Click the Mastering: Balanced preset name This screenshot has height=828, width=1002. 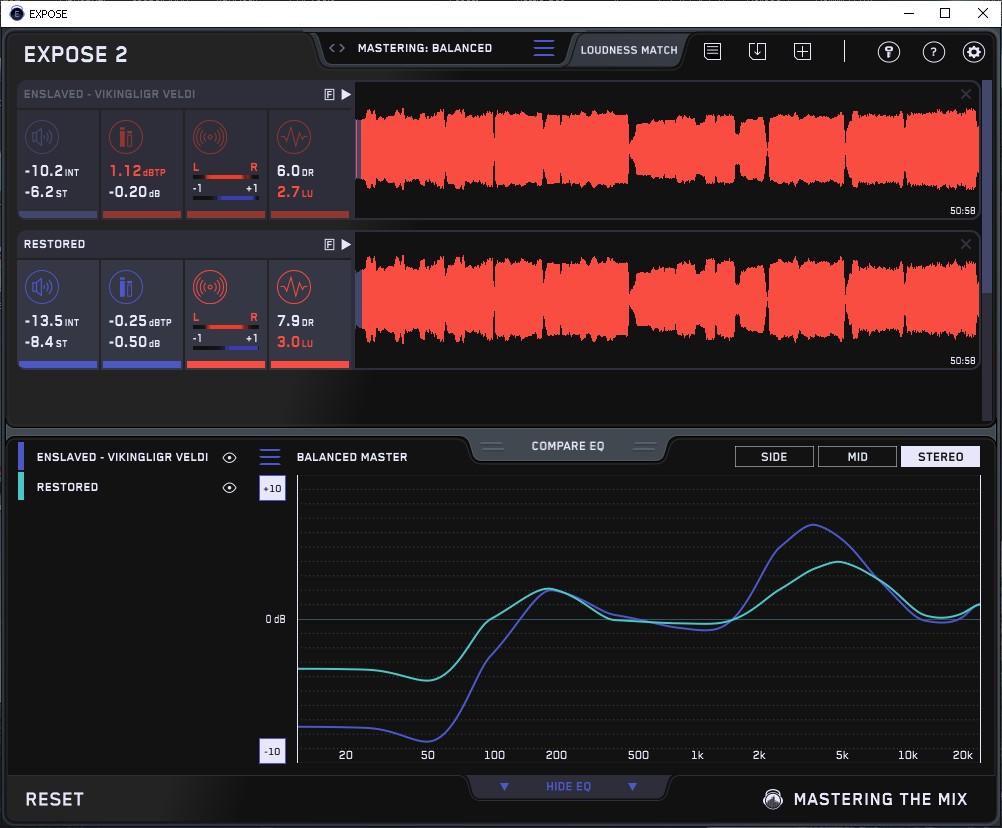pos(425,48)
